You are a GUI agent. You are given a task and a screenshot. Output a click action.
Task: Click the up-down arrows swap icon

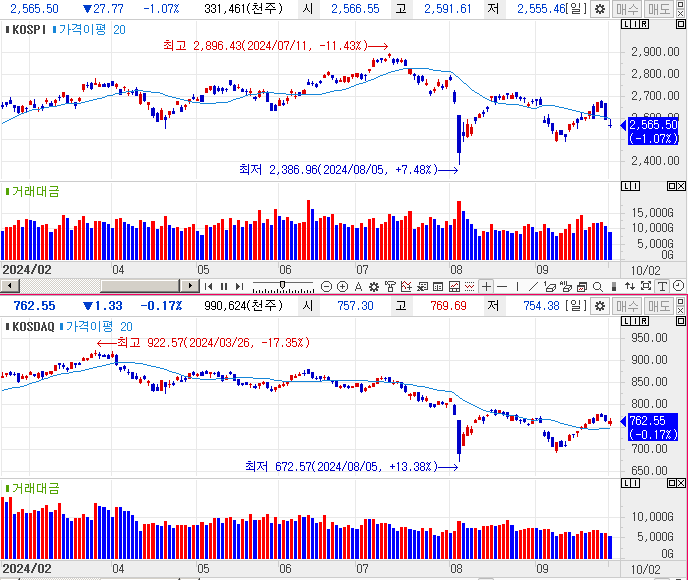pos(630,287)
